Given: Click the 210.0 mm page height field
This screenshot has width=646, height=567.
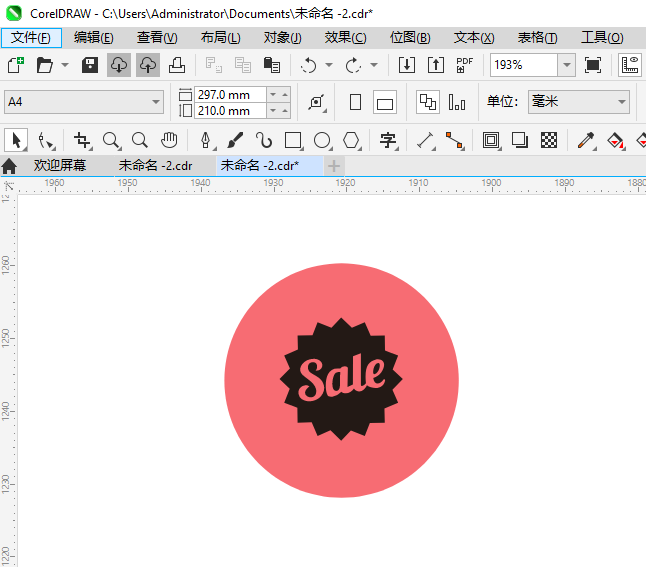Looking at the screenshot, I should (x=230, y=111).
